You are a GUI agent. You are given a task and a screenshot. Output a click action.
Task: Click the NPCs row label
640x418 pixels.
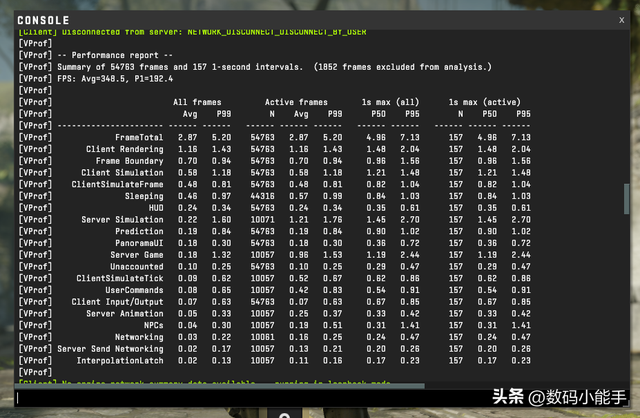[153, 326]
